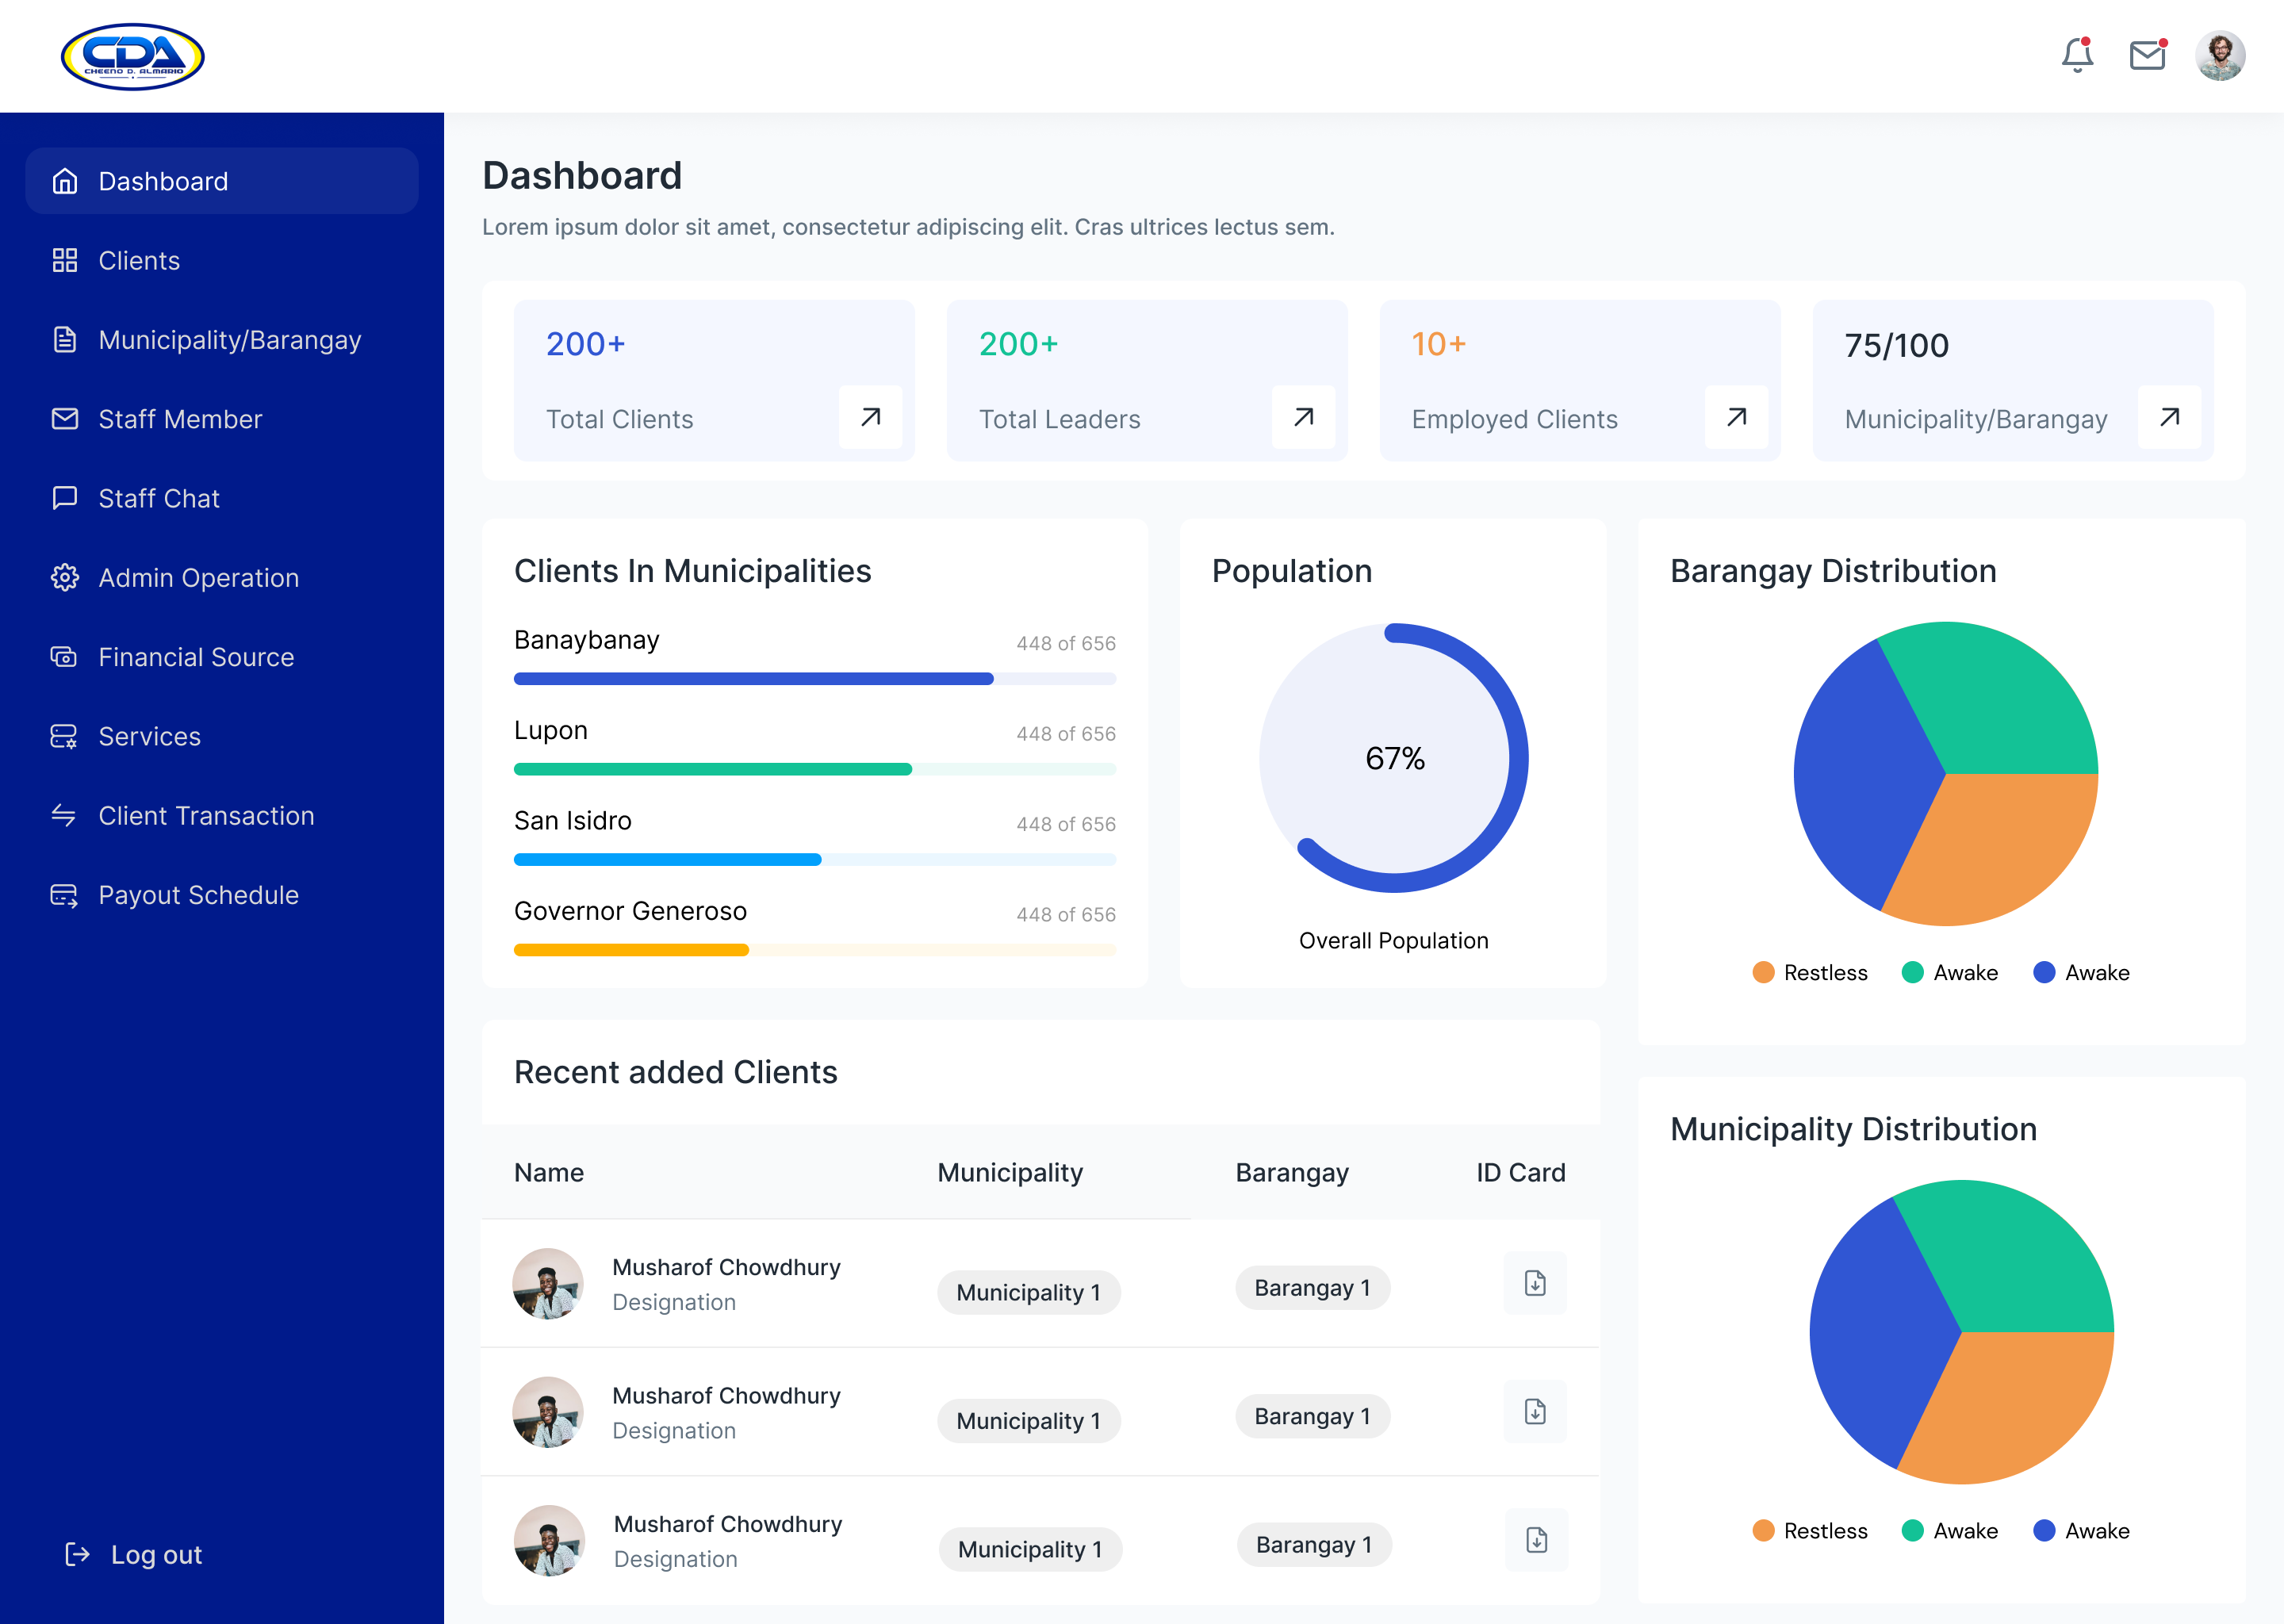Download ID card for first client row
Viewport: 2284px width, 1624px height.
click(1535, 1283)
